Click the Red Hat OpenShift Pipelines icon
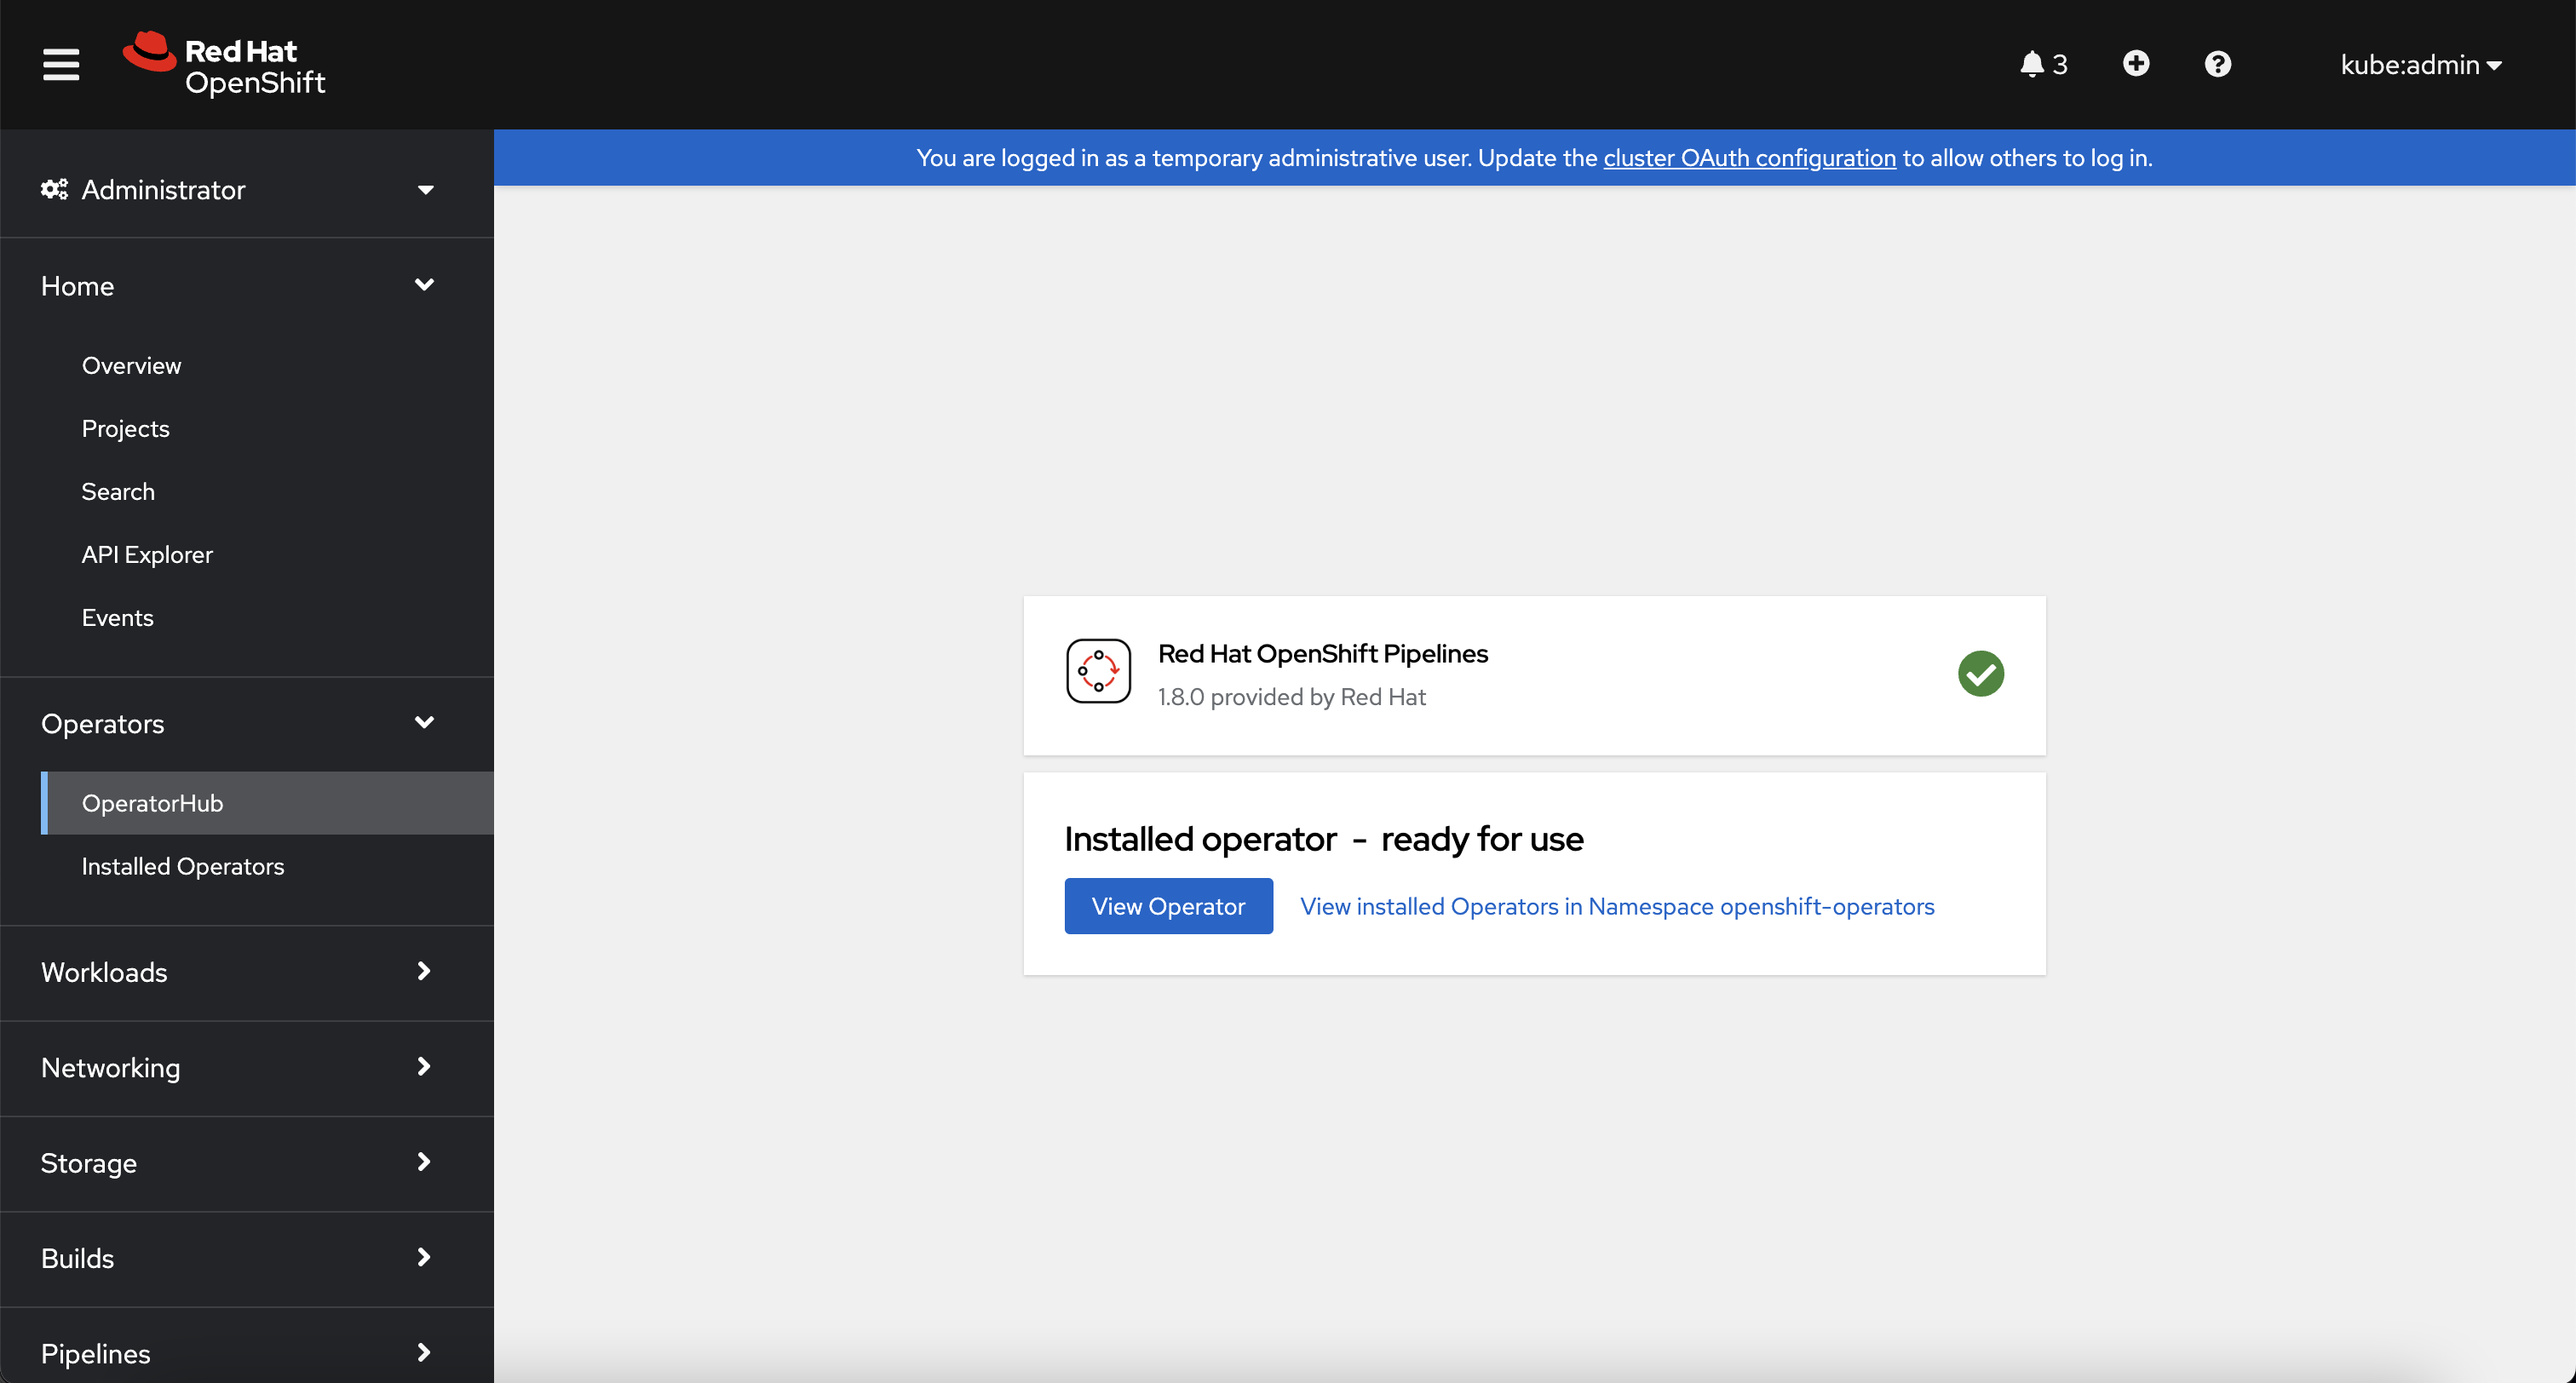 [x=1097, y=671]
